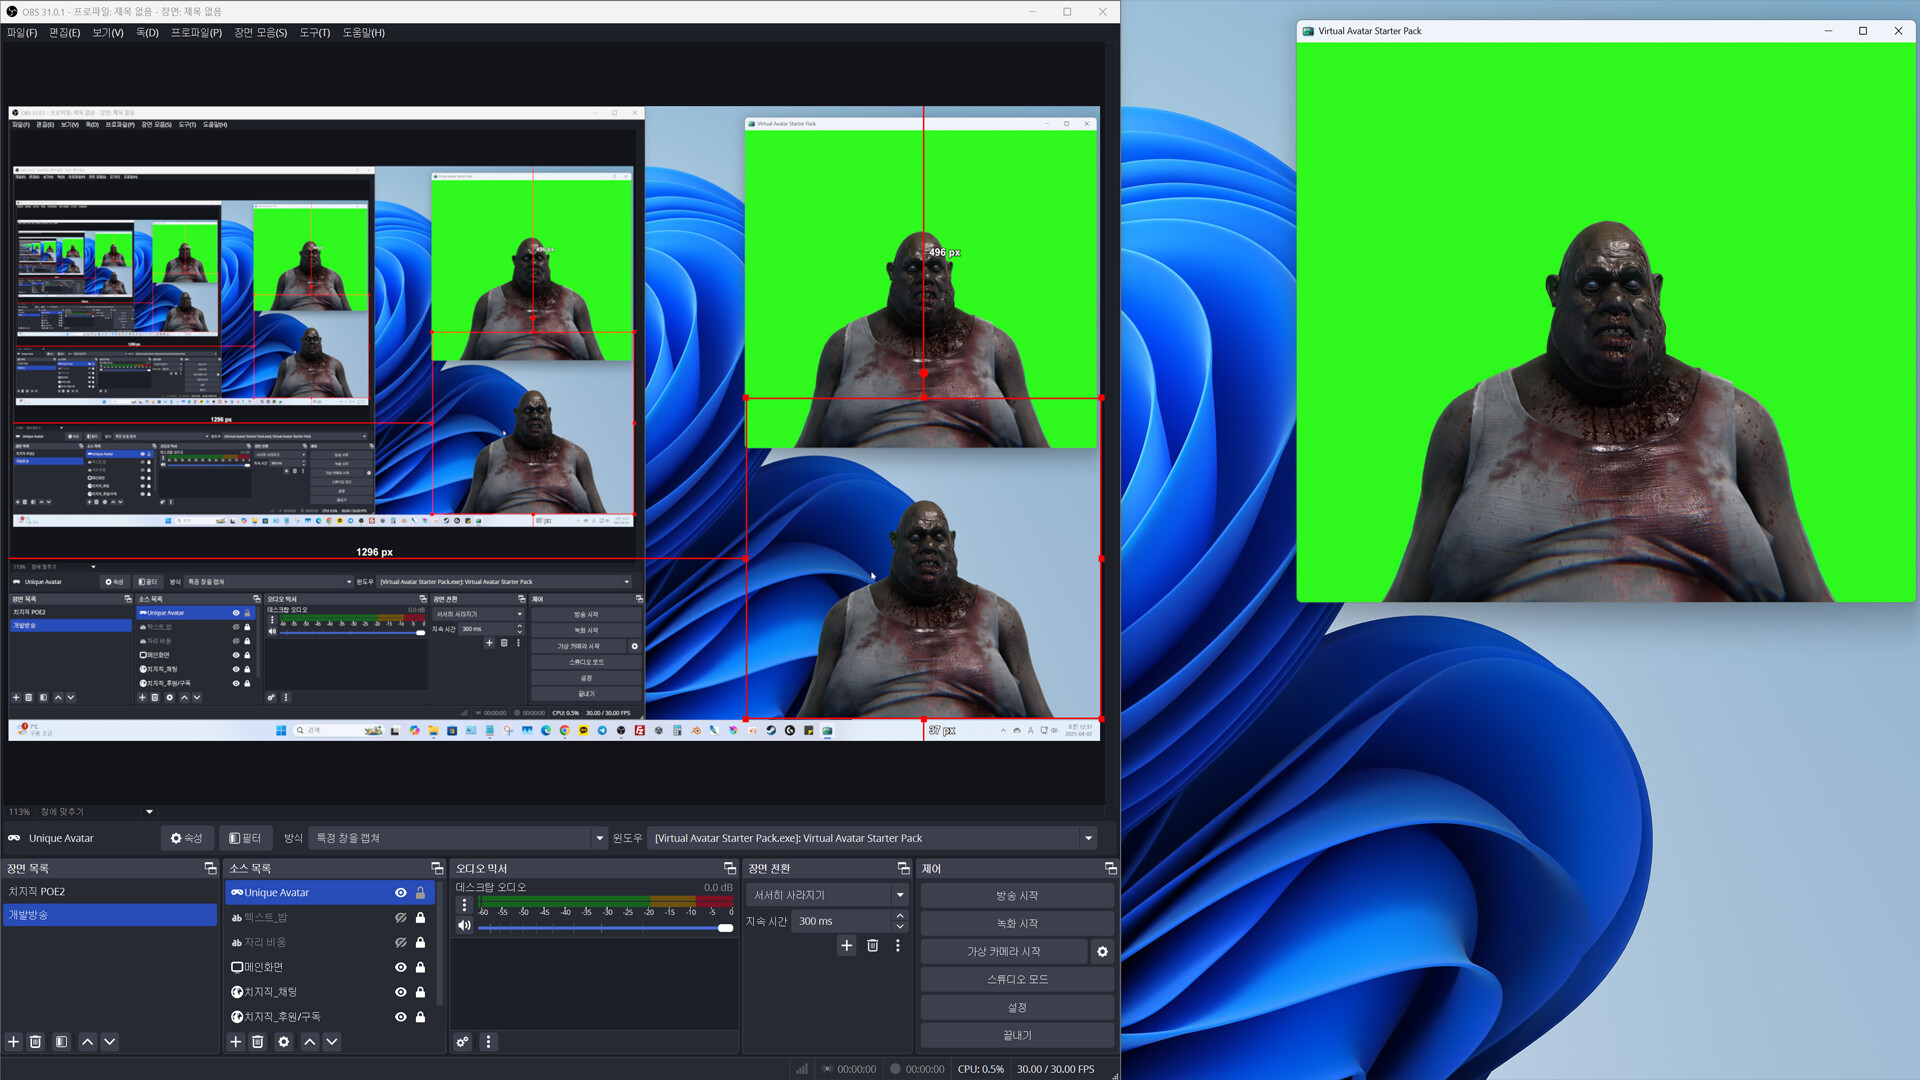
Task: Open advanced audio properties gear in mixer
Action: point(461,1042)
